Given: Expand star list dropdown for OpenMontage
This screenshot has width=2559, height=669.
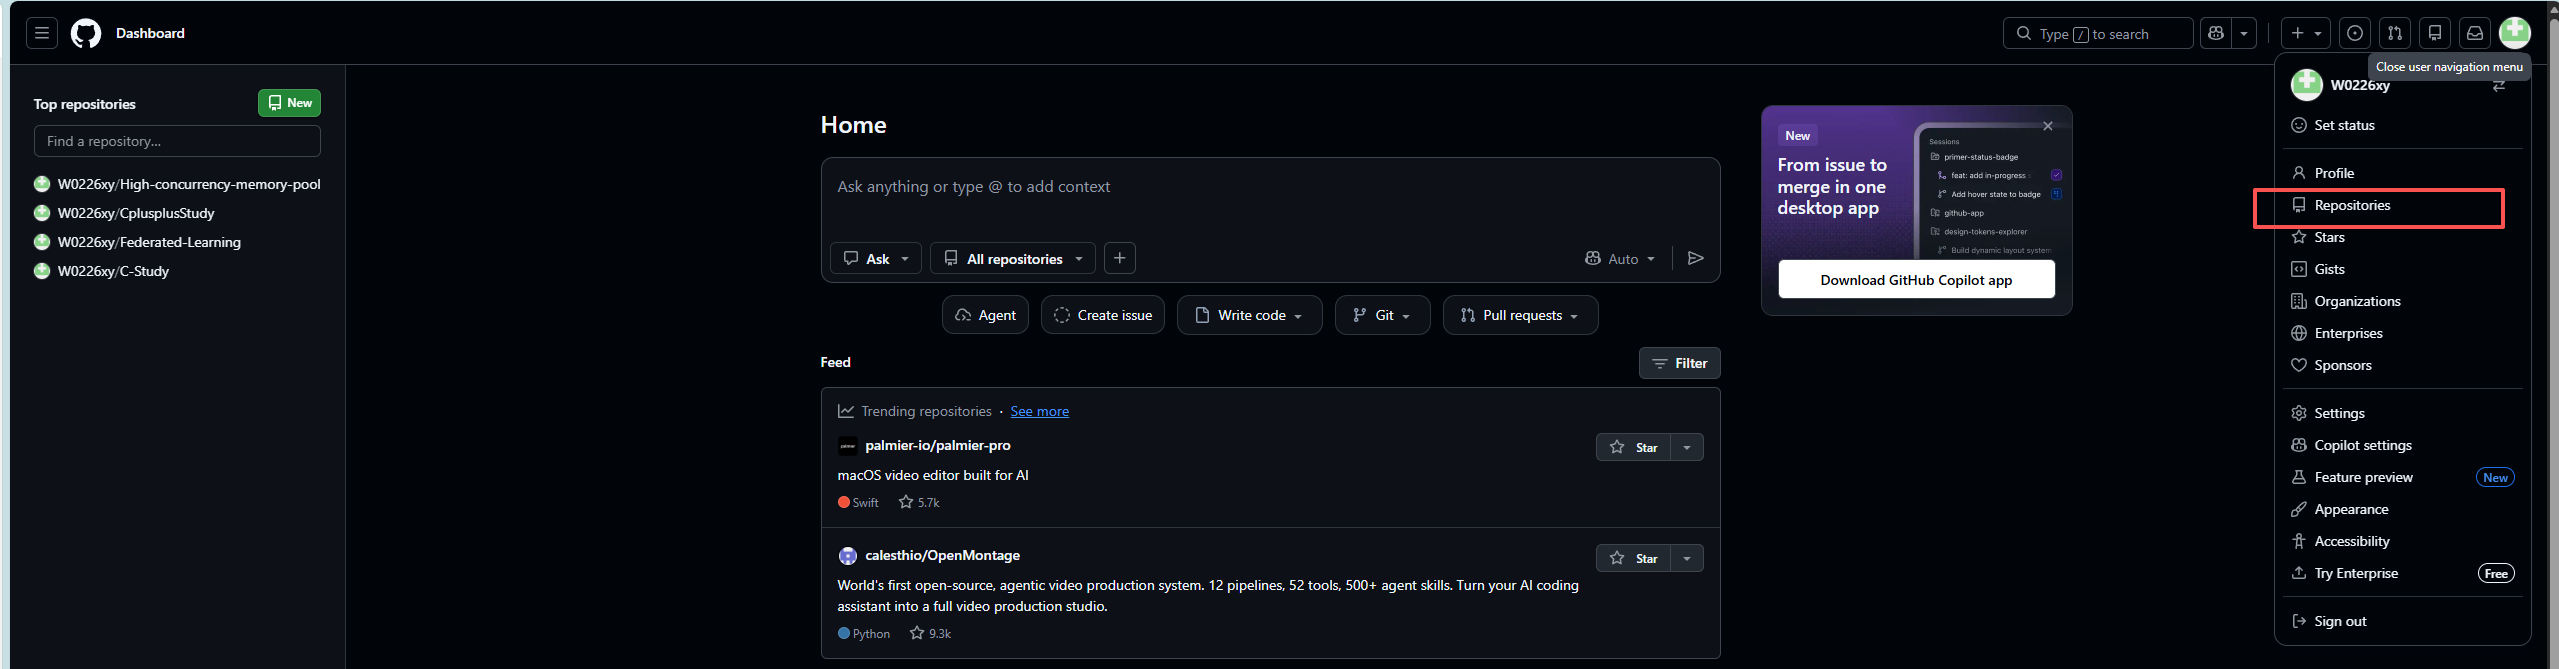Looking at the screenshot, I should point(1687,558).
